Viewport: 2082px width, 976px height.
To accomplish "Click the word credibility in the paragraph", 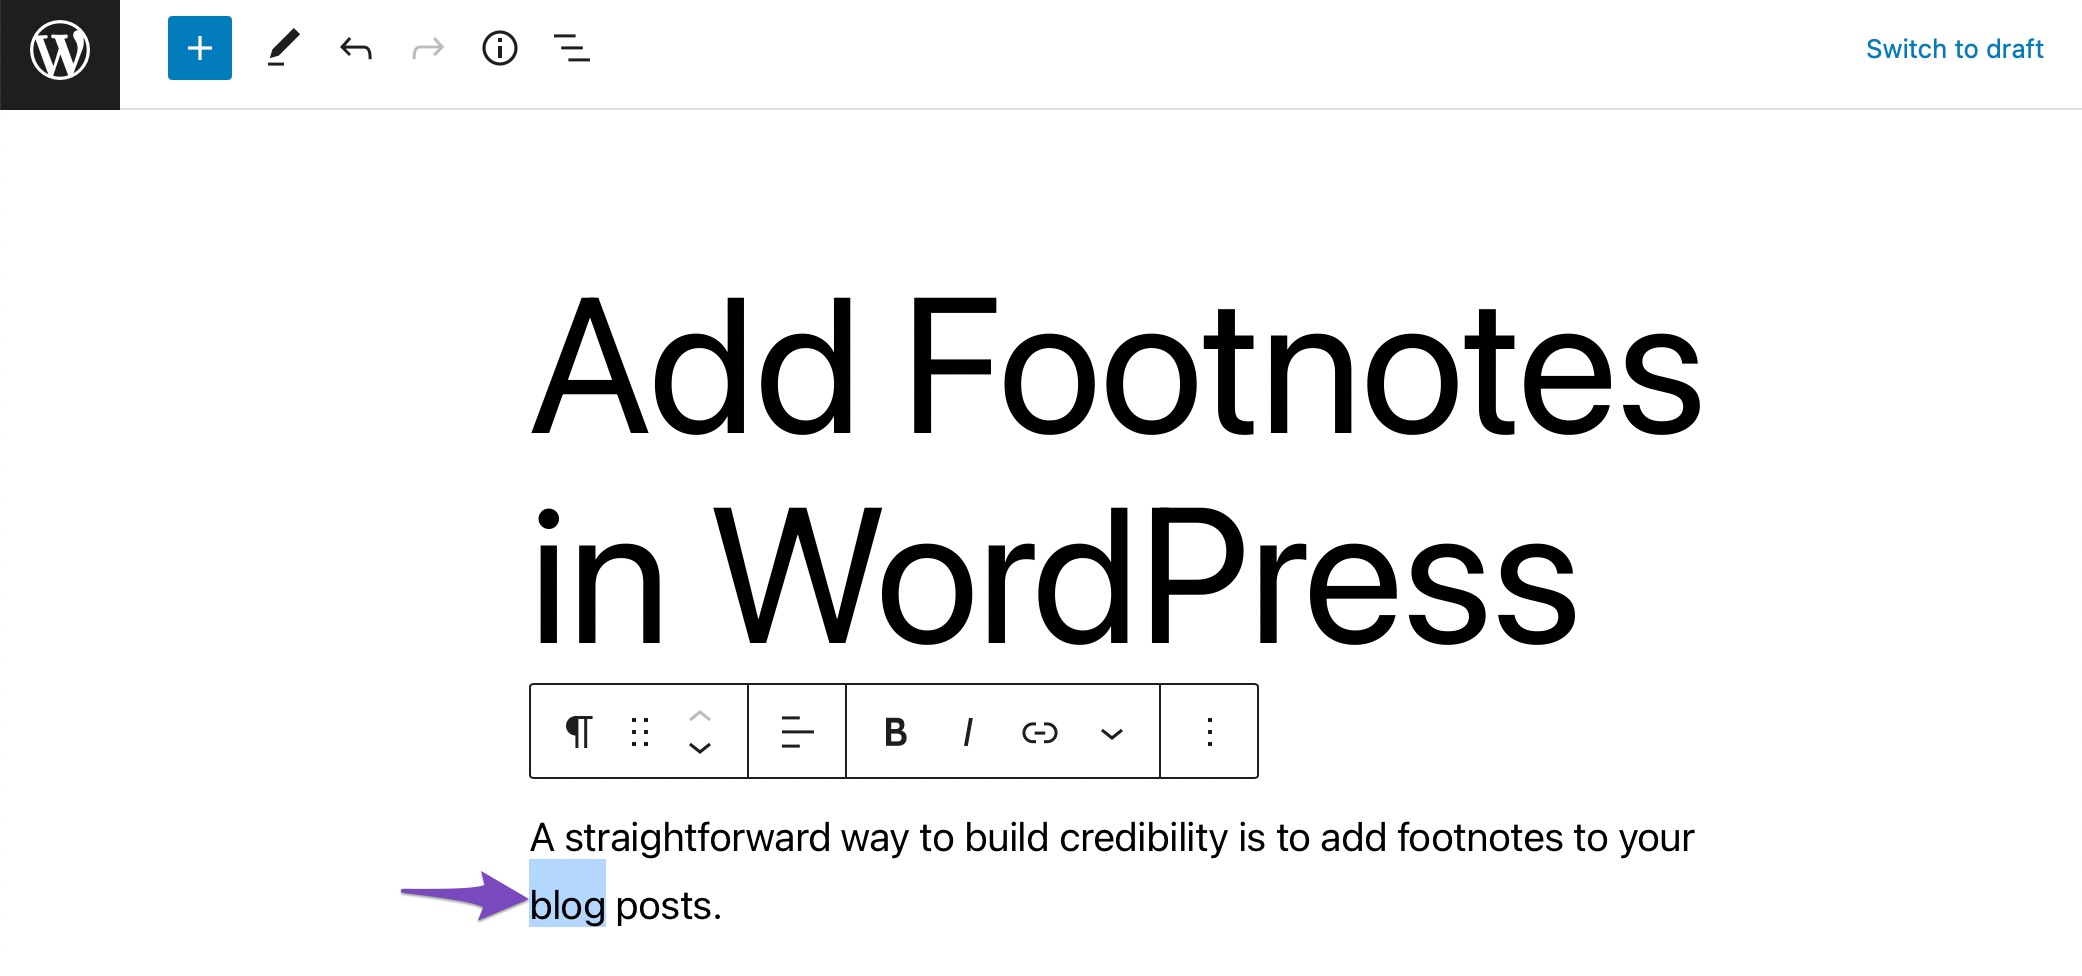I will coord(1143,838).
